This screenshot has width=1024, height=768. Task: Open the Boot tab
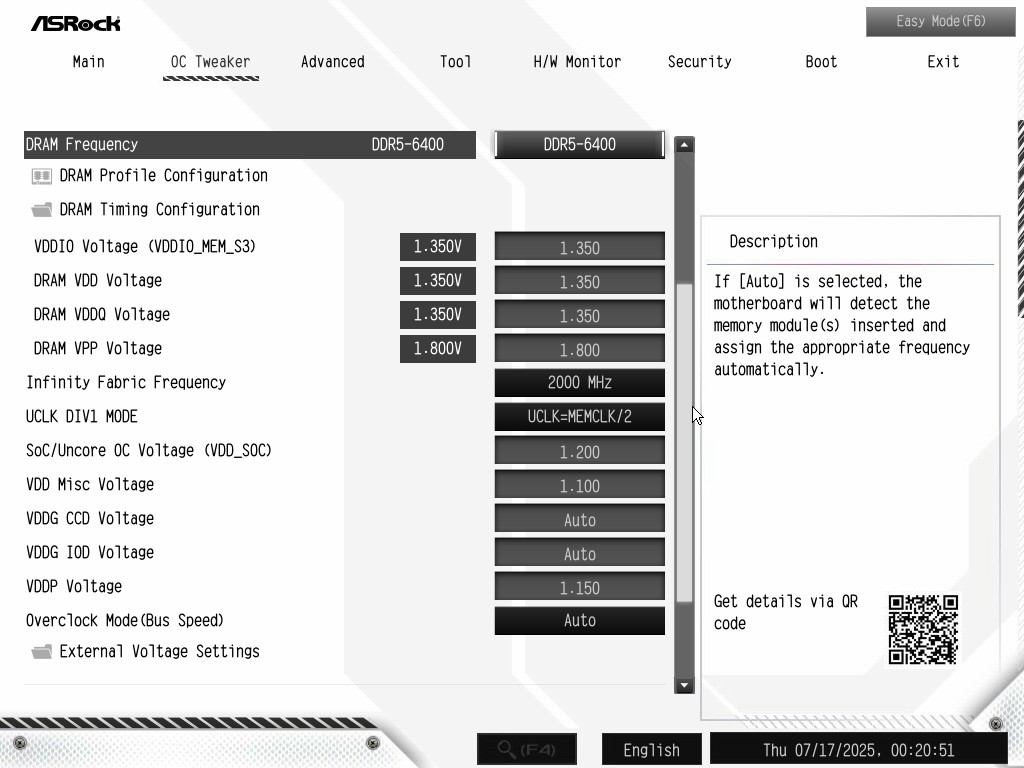point(821,62)
